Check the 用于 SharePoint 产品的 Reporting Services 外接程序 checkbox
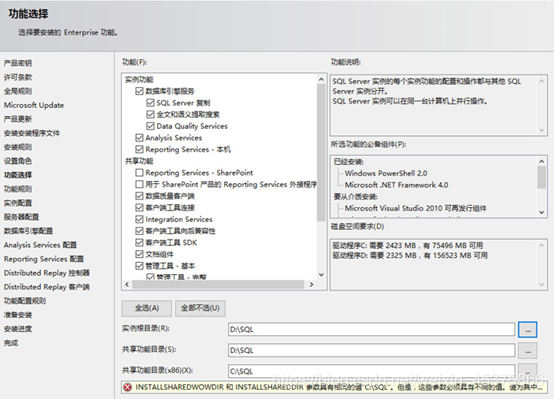This screenshot has height=399, width=554. (x=139, y=184)
